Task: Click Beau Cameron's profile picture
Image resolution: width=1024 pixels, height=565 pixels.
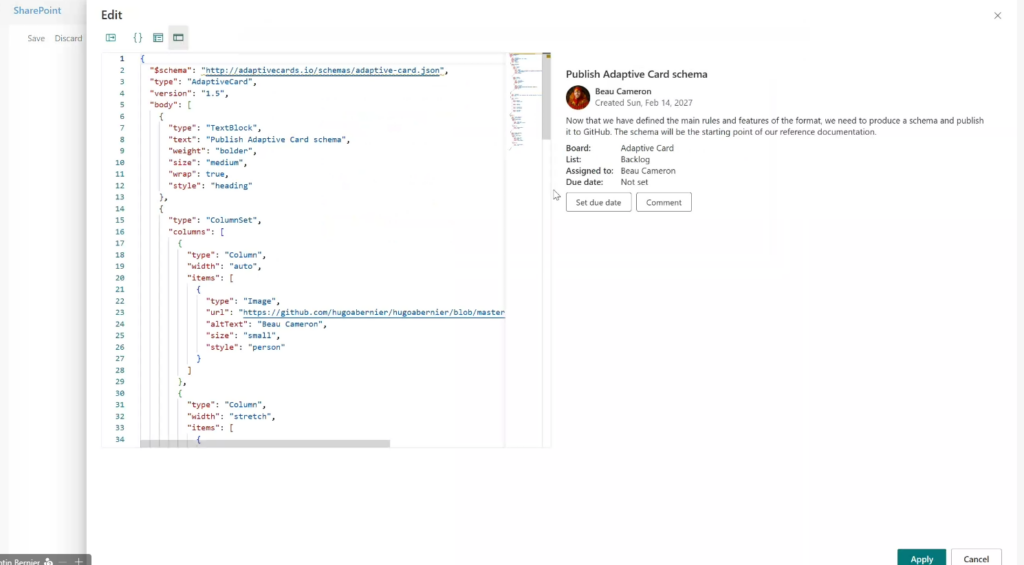Action: click(578, 97)
